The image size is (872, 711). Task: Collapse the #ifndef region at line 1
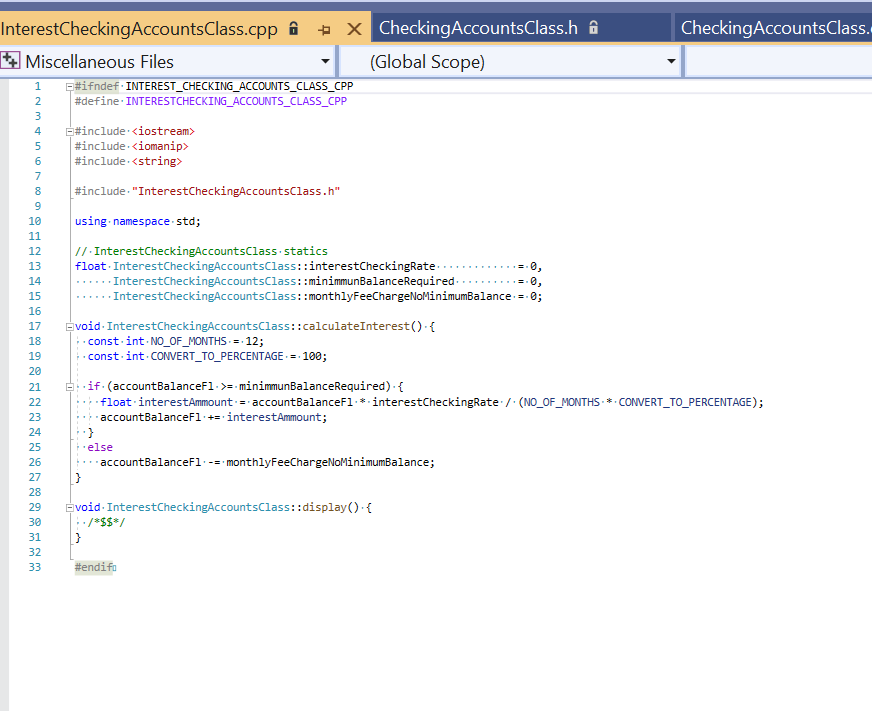(x=68, y=86)
